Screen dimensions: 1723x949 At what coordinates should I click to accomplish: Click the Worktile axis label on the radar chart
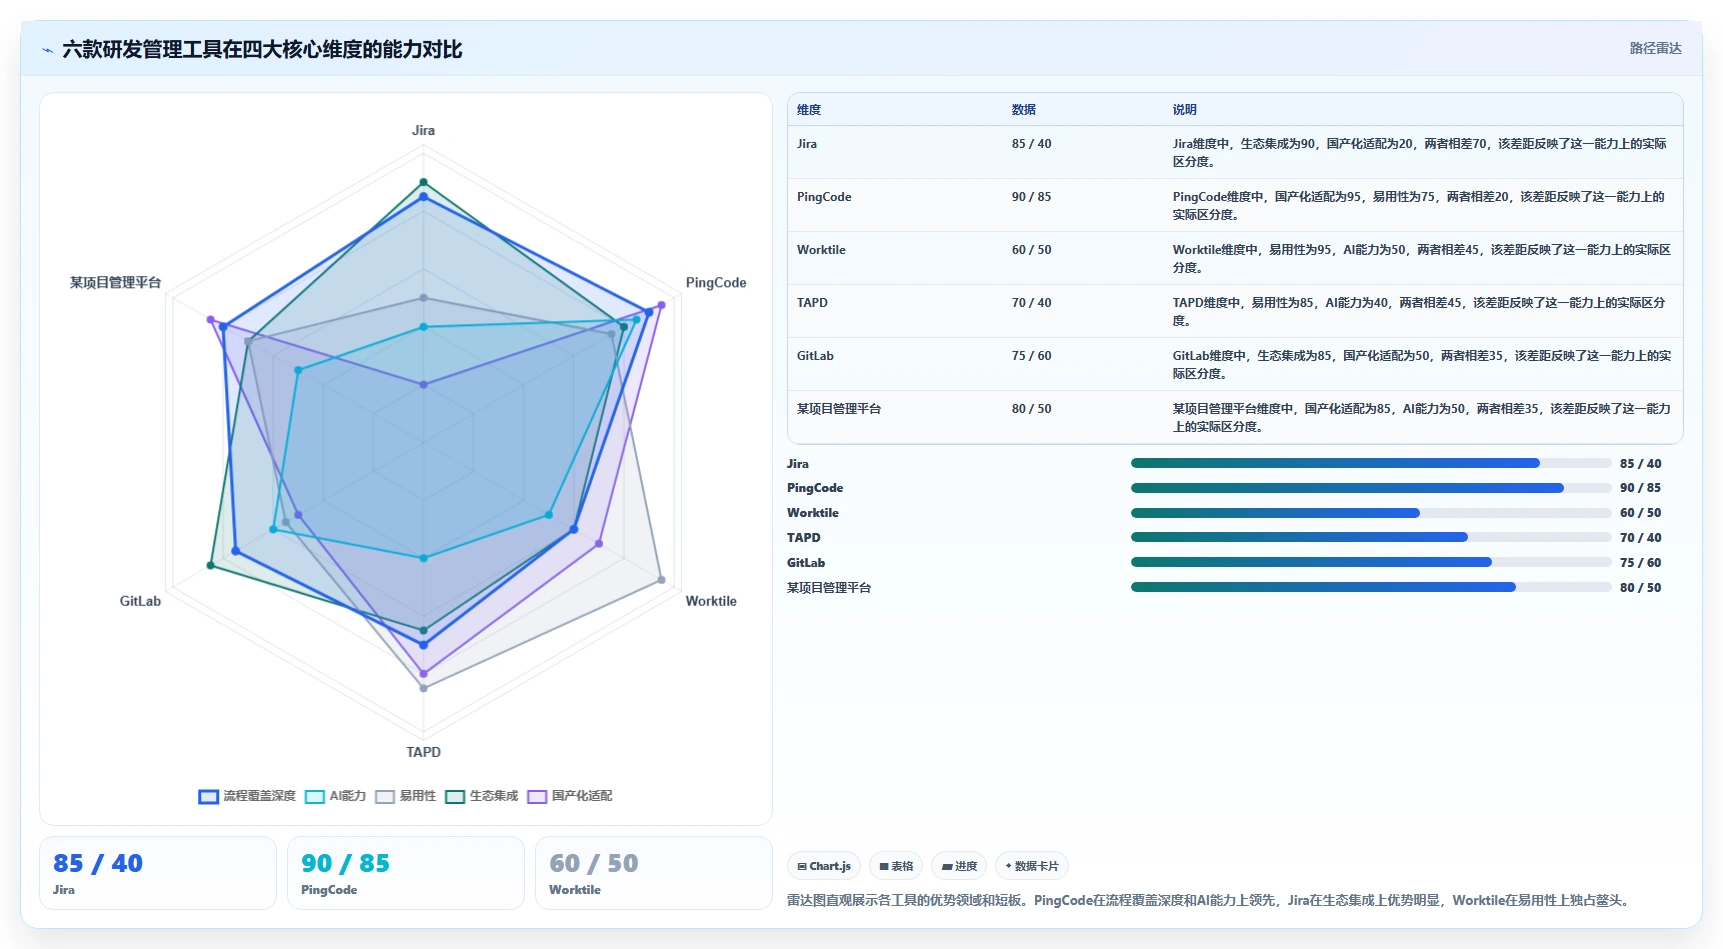pyautogui.click(x=711, y=601)
